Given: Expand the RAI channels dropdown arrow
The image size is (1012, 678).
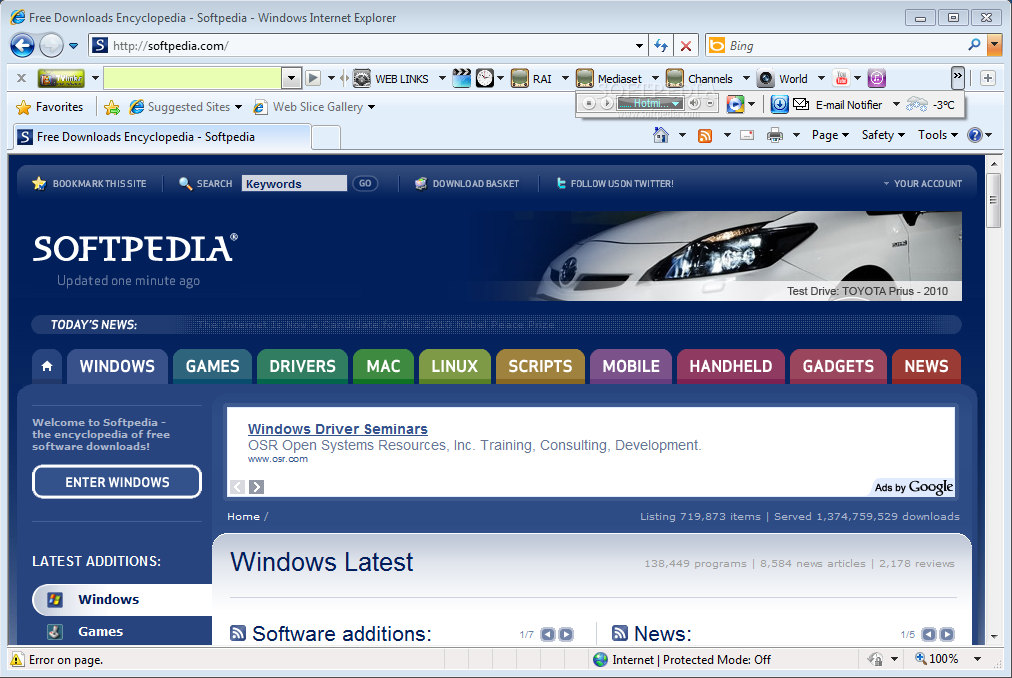Looking at the screenshot, I should (x=565, y=79).
